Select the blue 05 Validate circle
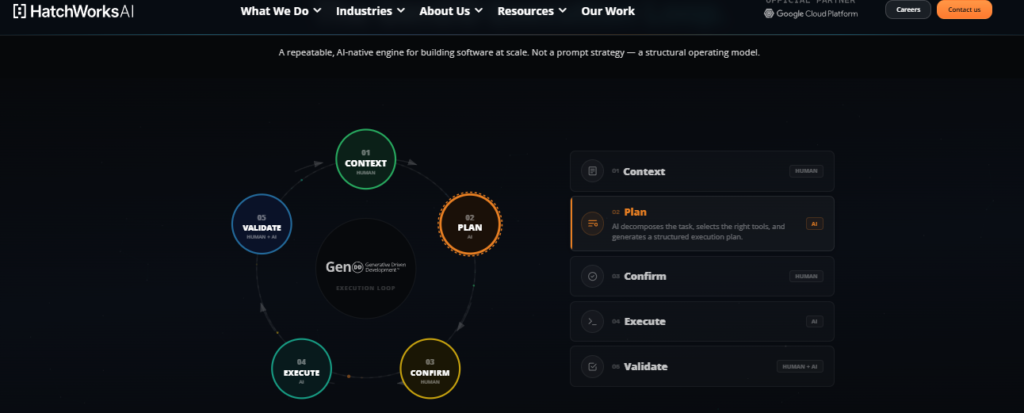 (262, 224)
